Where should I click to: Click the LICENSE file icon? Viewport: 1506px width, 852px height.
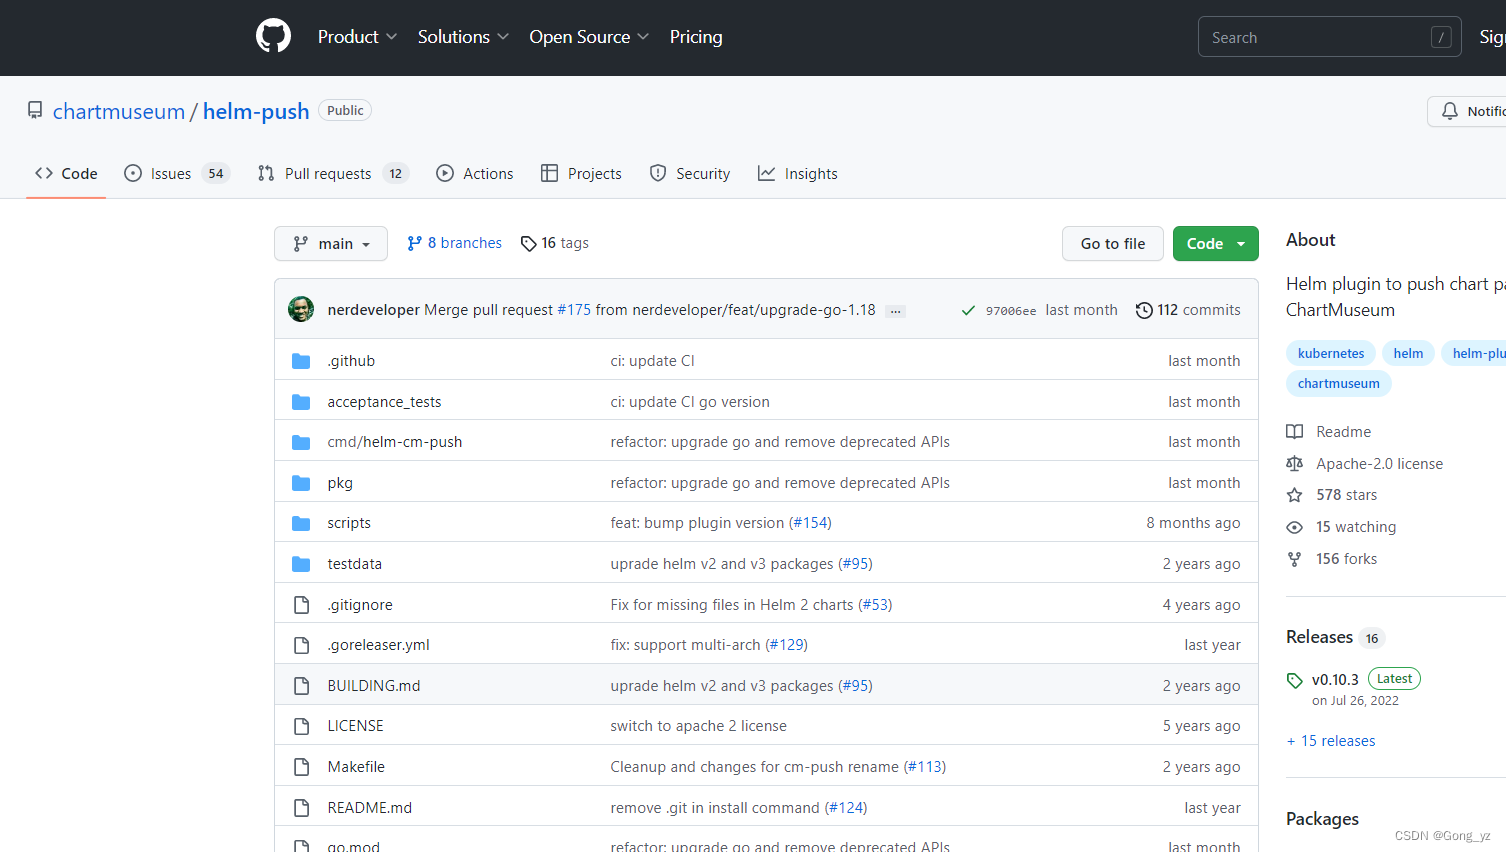click(301, 726)
